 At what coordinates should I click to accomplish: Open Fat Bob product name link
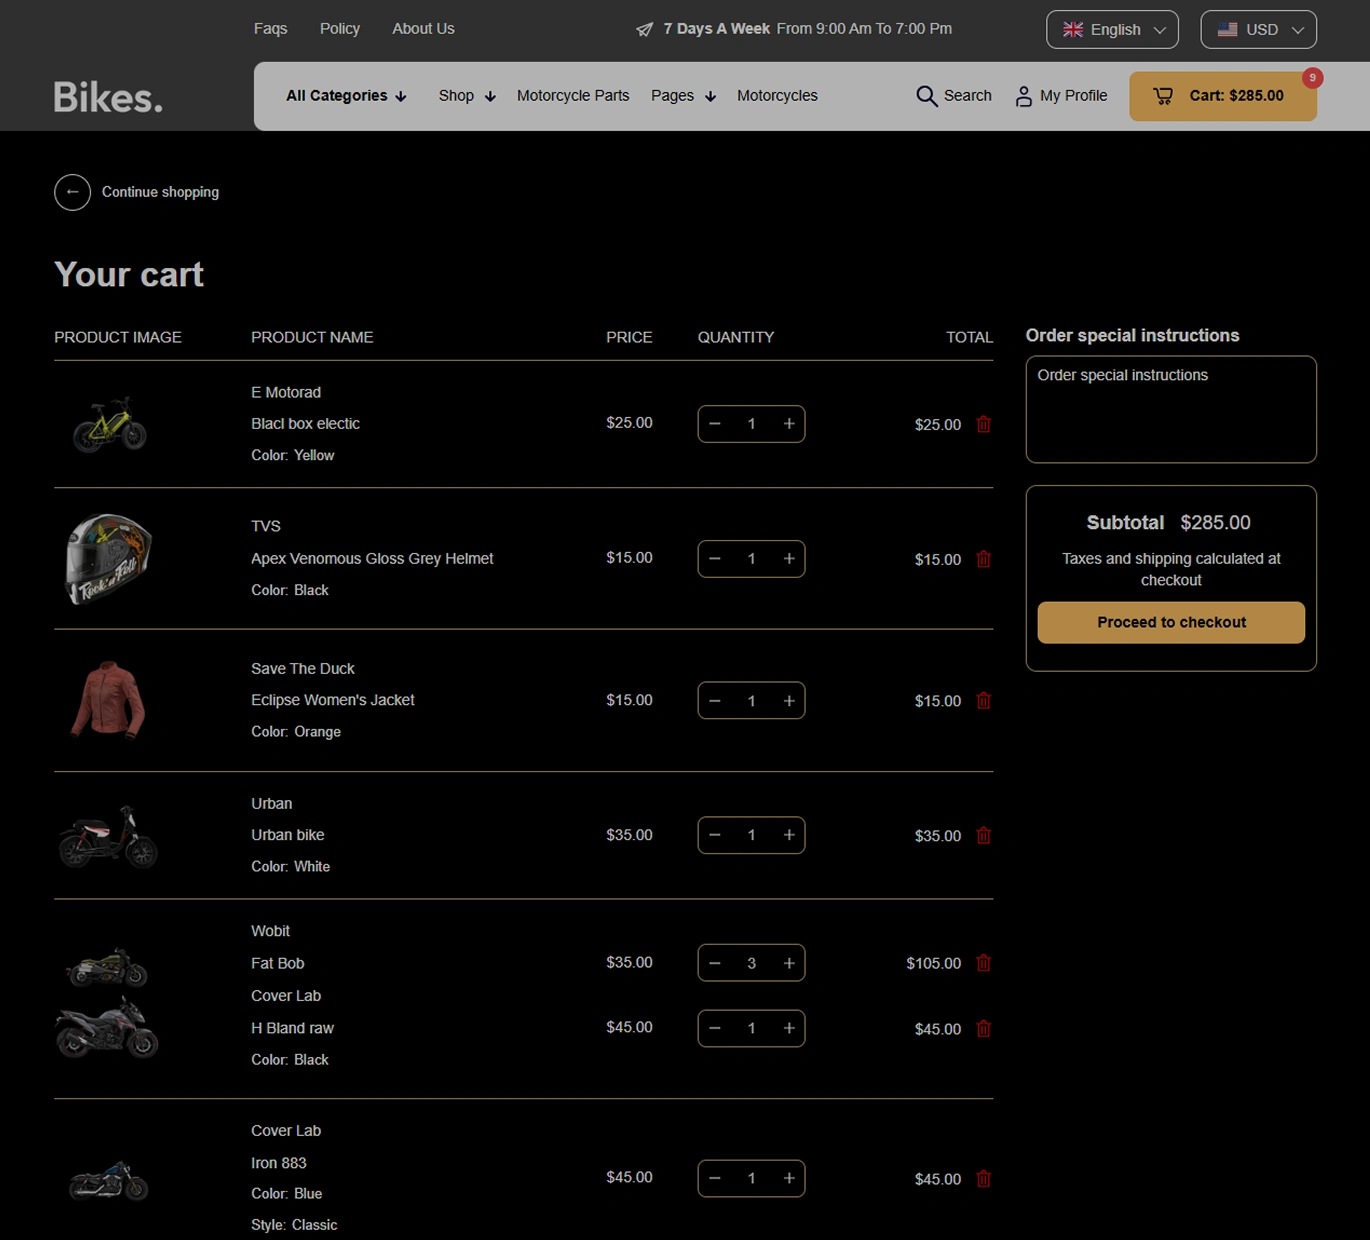[x=277, y=963]
